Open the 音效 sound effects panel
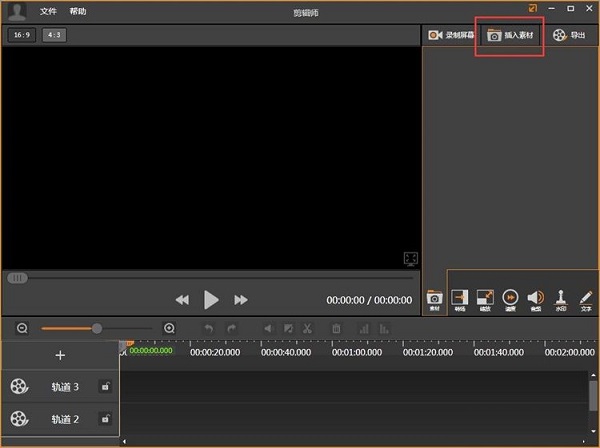Image resolution: width=600 pixels, height=448 pixels. [535, 299]
